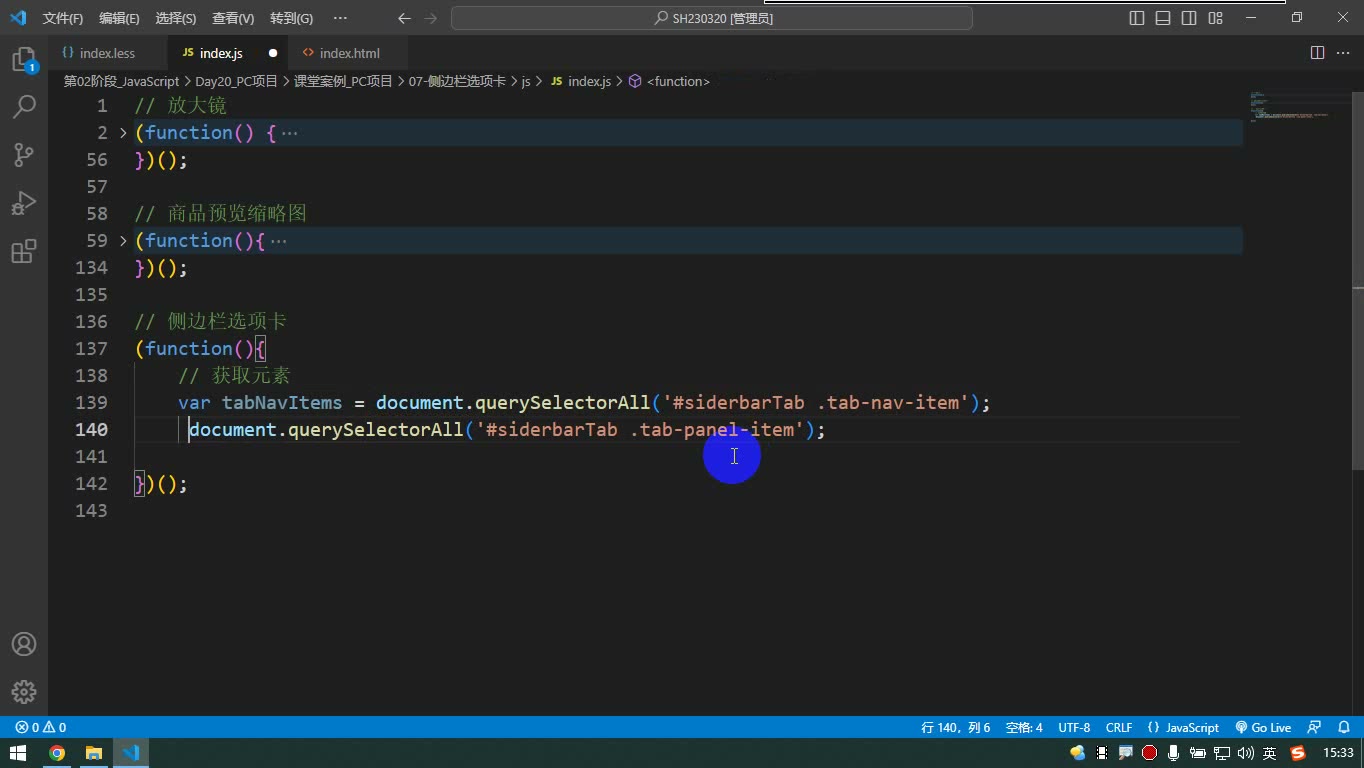1364x768 pixels.
Task: Go forward using the right arrow
Action: pos(431,18)
